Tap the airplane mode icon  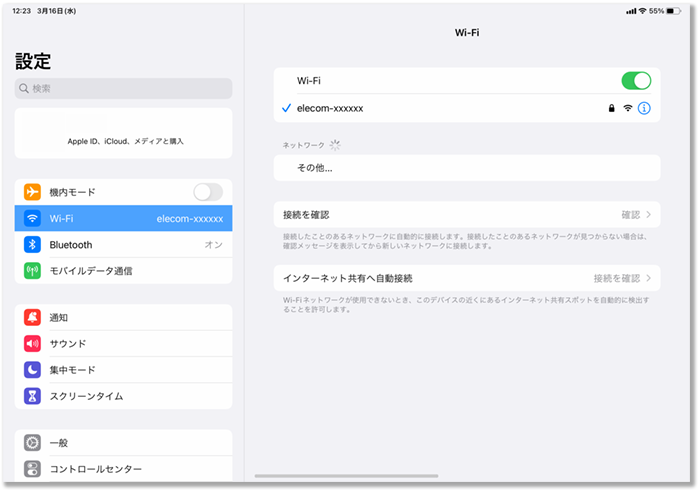(33, 192)
